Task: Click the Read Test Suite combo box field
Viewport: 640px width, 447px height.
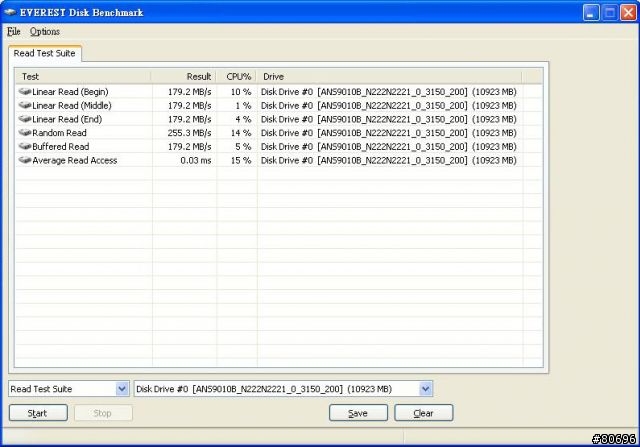Action: 69,389
